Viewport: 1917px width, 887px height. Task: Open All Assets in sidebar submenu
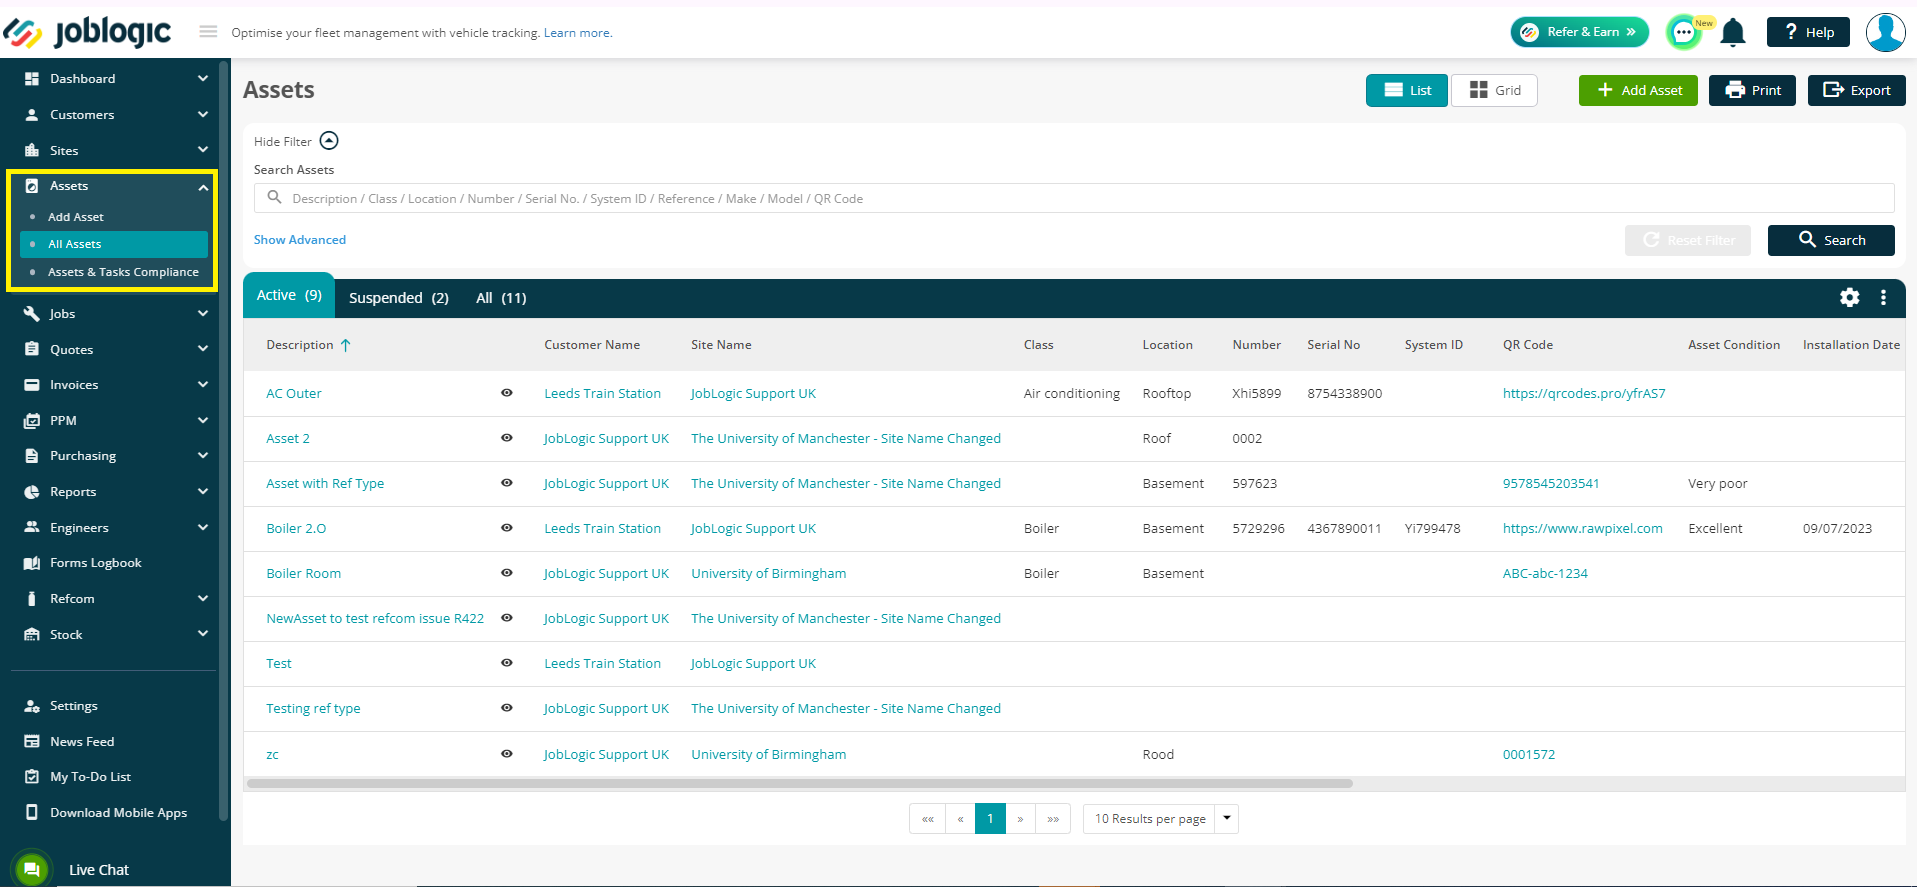(x=114, y=244)
